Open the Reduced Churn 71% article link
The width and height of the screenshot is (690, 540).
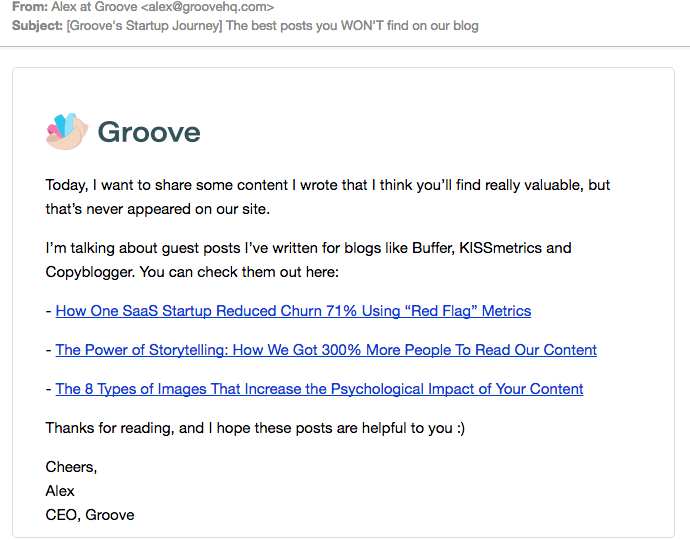point(293,311)
